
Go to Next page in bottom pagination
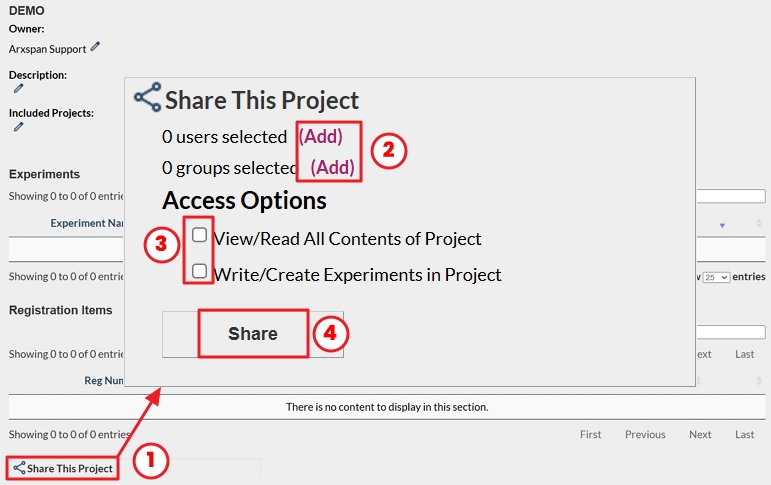tap(700, 434)
